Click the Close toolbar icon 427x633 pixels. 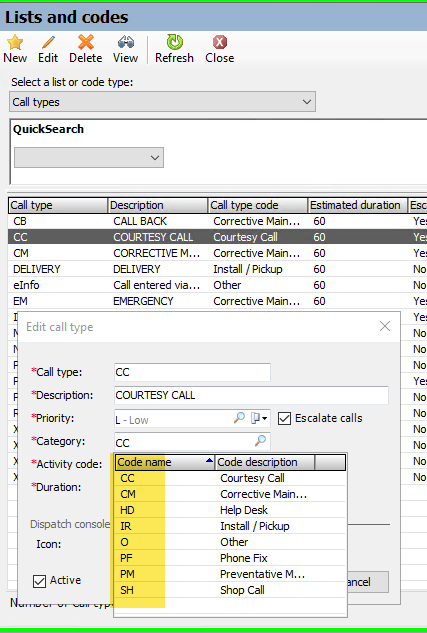220,42
